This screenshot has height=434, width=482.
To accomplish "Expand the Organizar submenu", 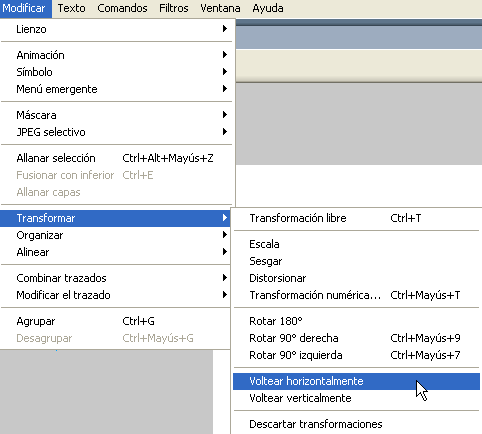I will click(x=115, y=235).
